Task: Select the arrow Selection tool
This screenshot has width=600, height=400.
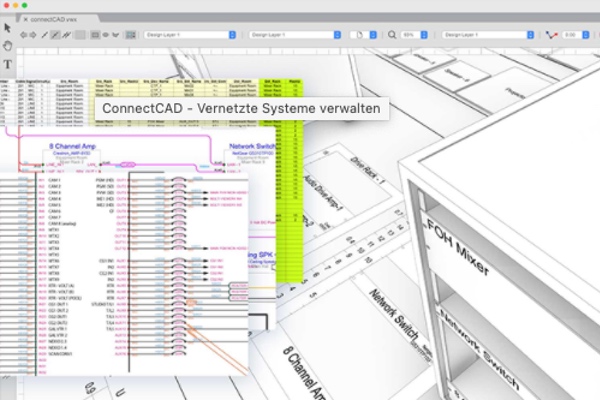Action: pos(7,28)
